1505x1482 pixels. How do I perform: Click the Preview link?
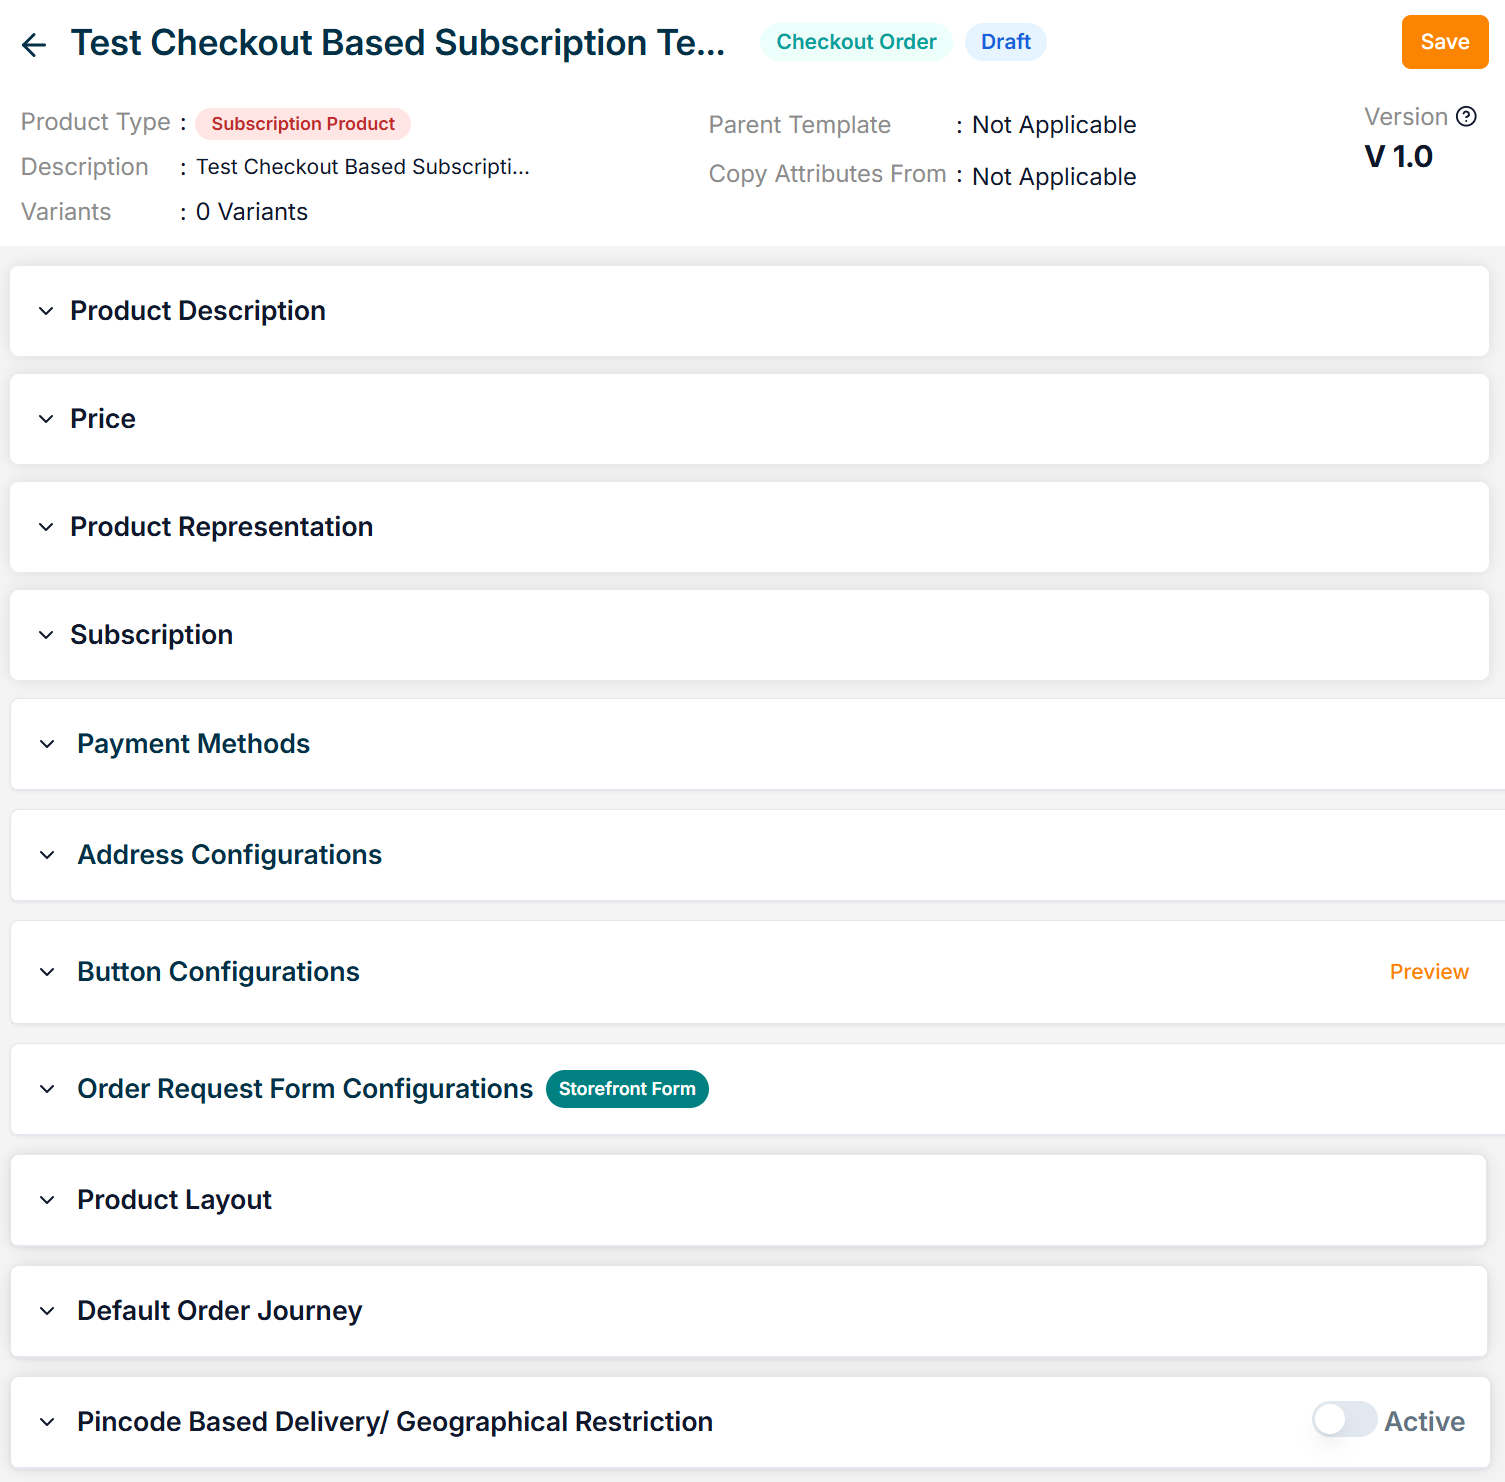pyautogui.click(x=1428, y=972)
